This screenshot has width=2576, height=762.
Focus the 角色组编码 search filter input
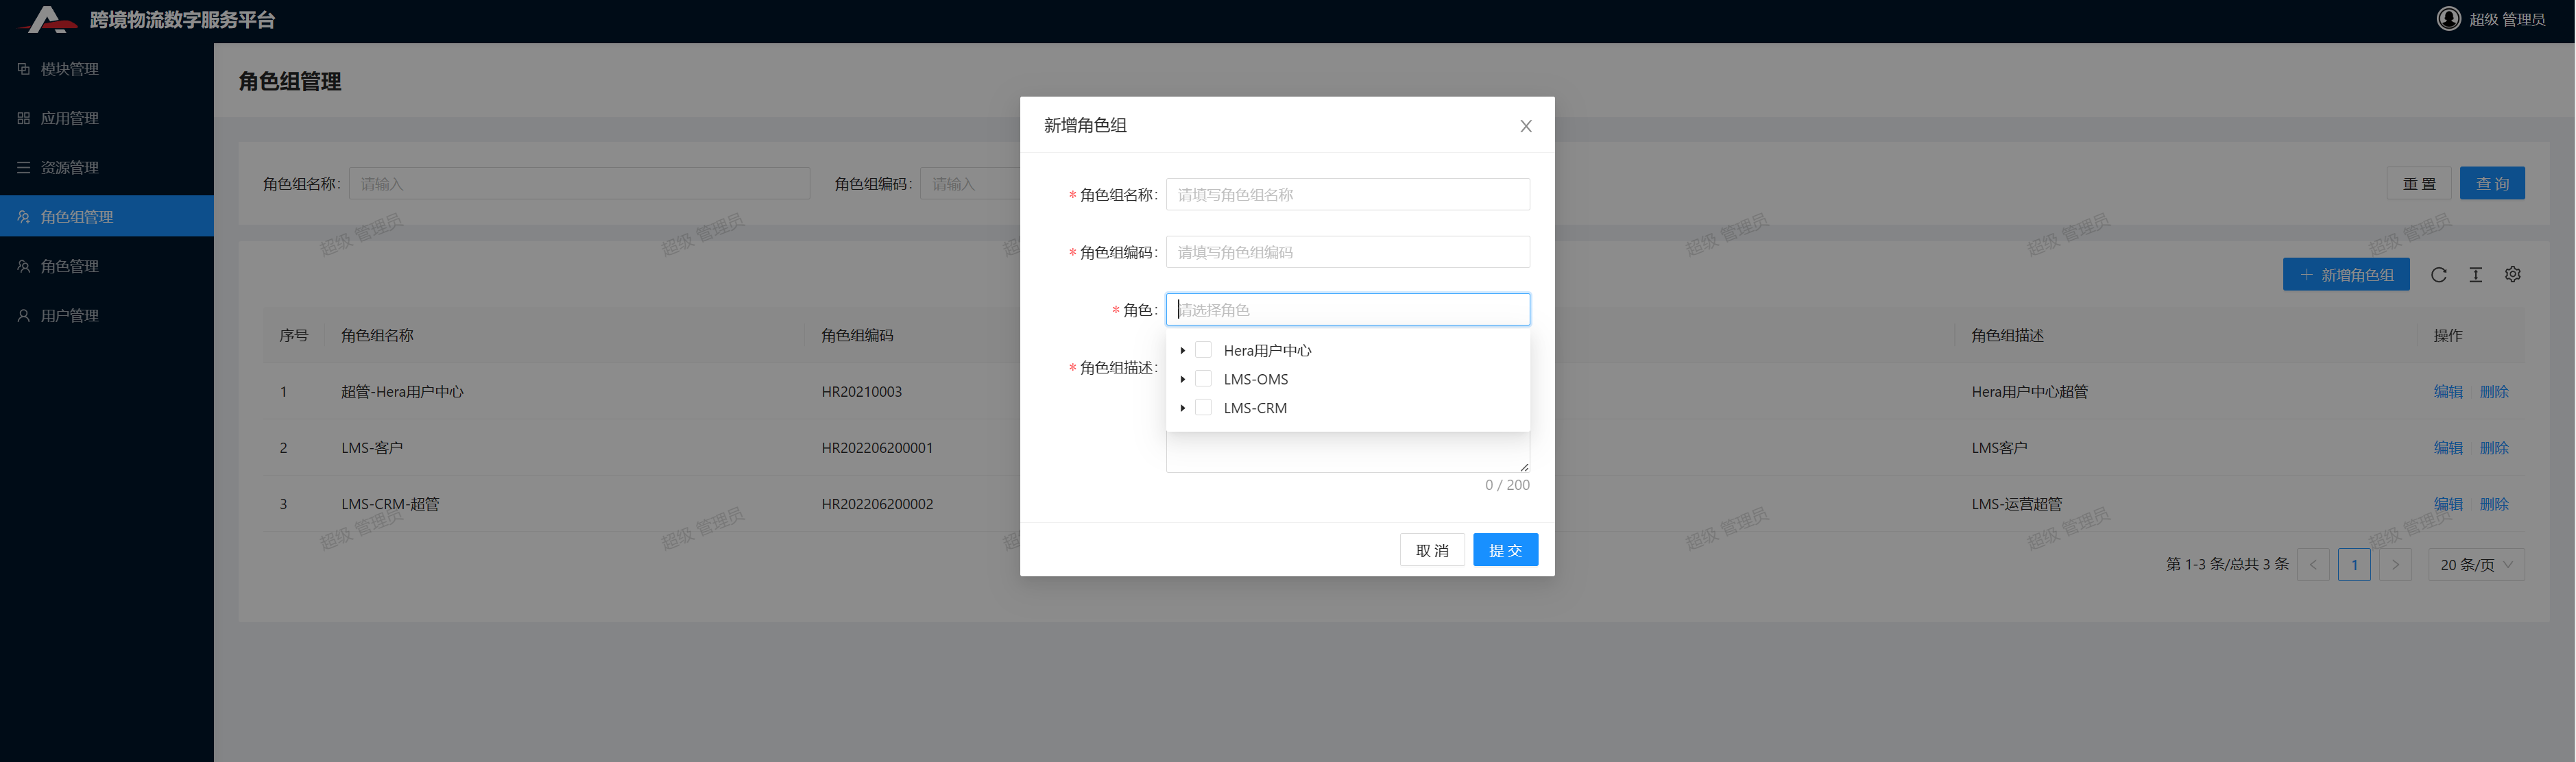[970, 183]
